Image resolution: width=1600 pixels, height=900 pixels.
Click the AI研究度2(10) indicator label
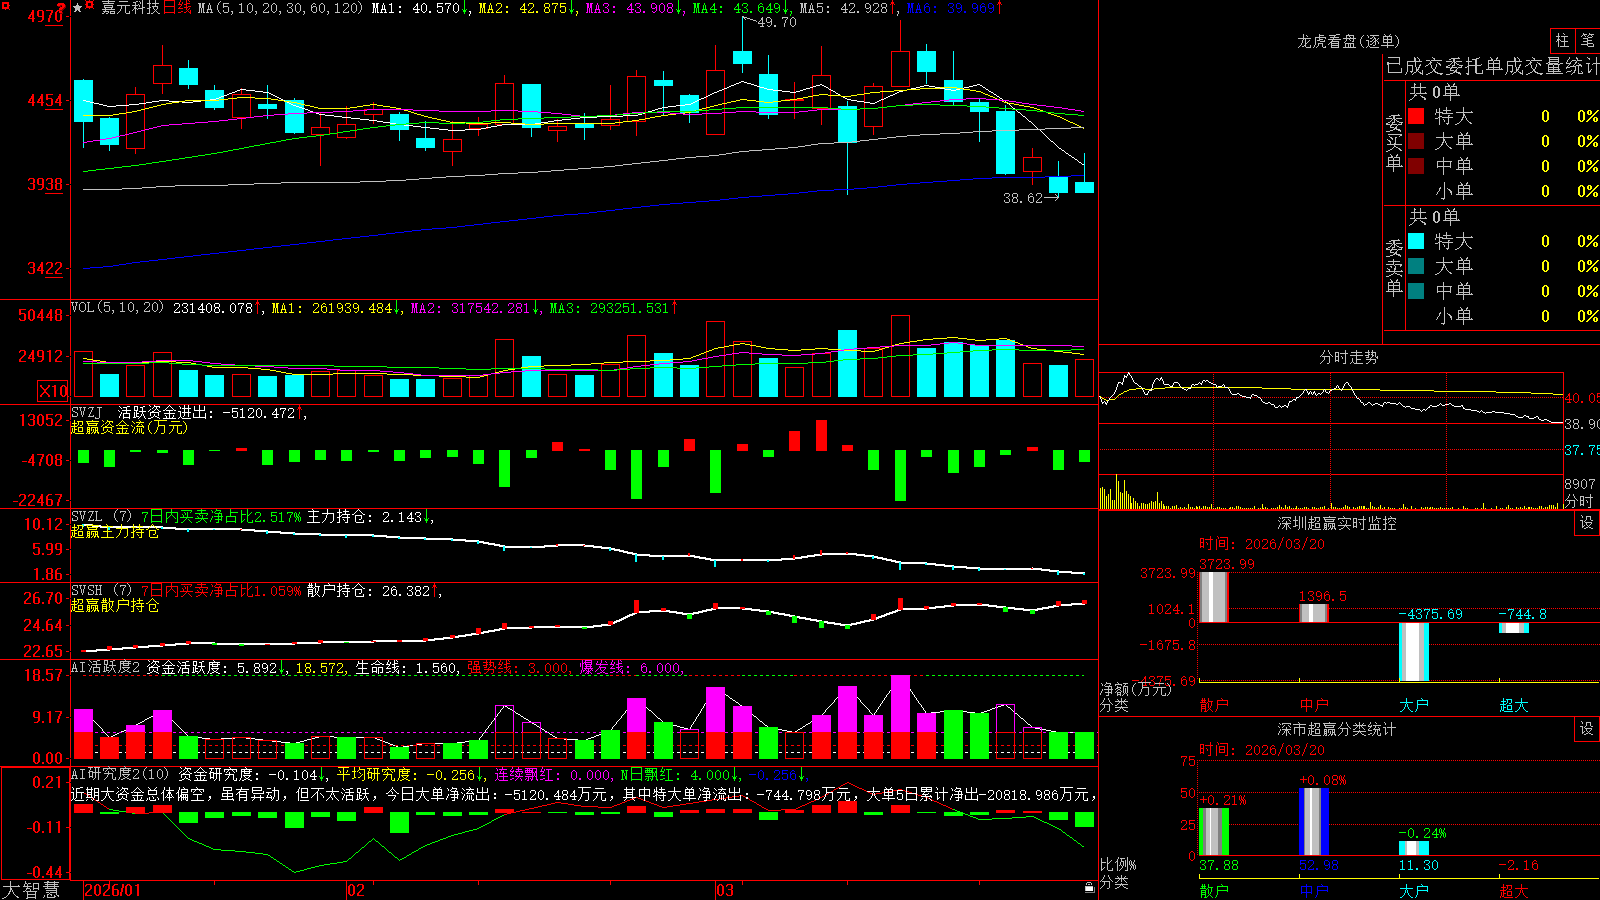click(120, 774)
